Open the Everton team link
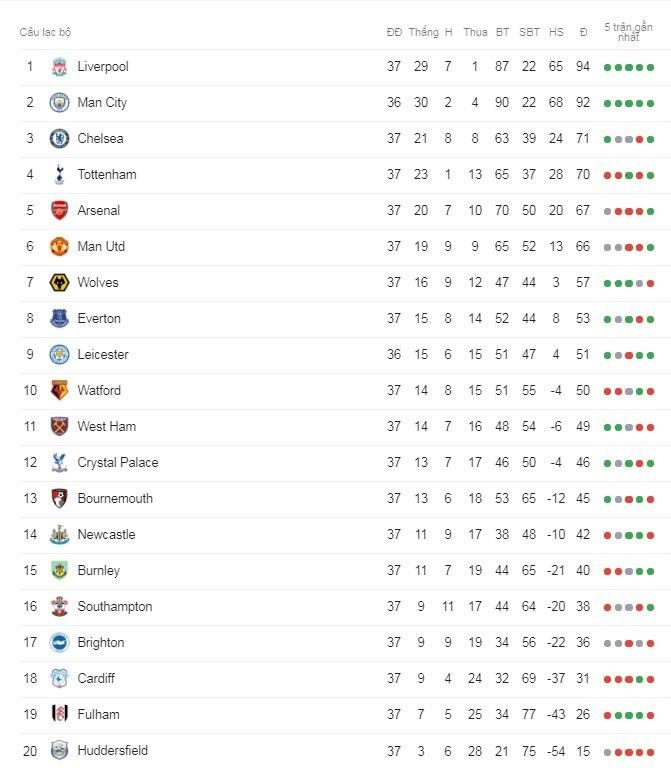 click(99, 319)
